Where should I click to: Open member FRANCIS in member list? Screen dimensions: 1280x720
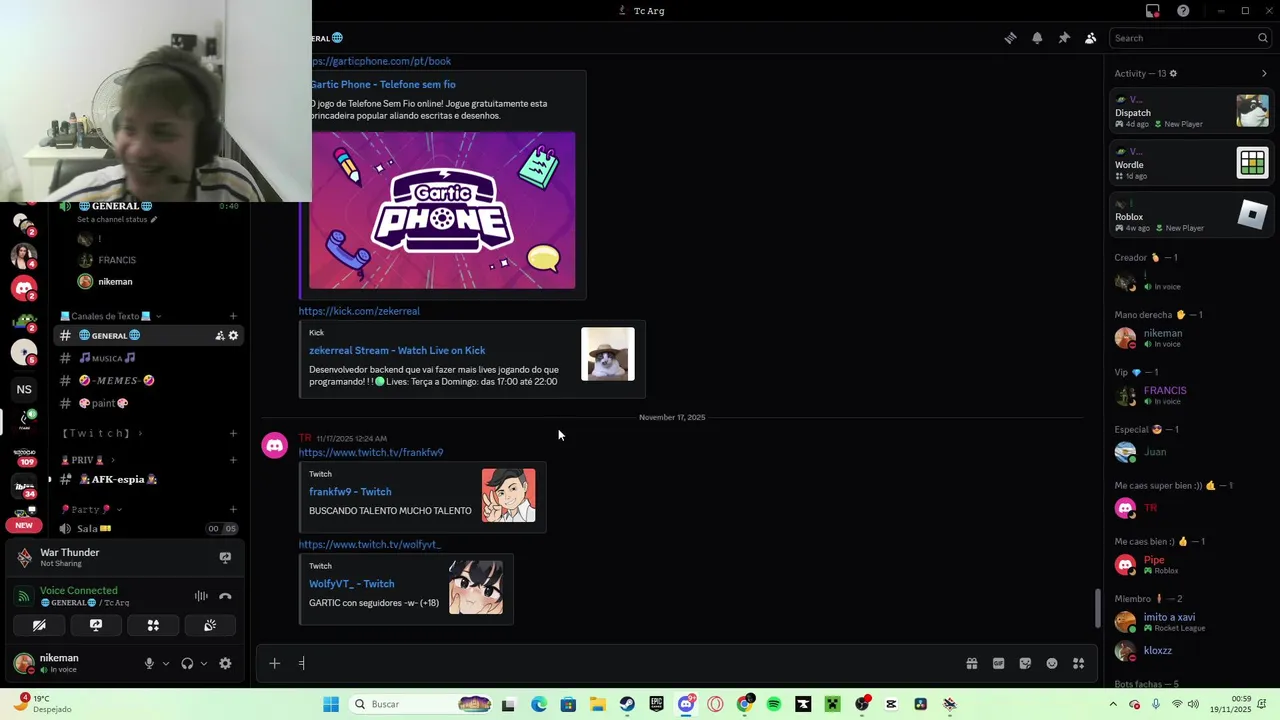click(x=1191, y=395)
